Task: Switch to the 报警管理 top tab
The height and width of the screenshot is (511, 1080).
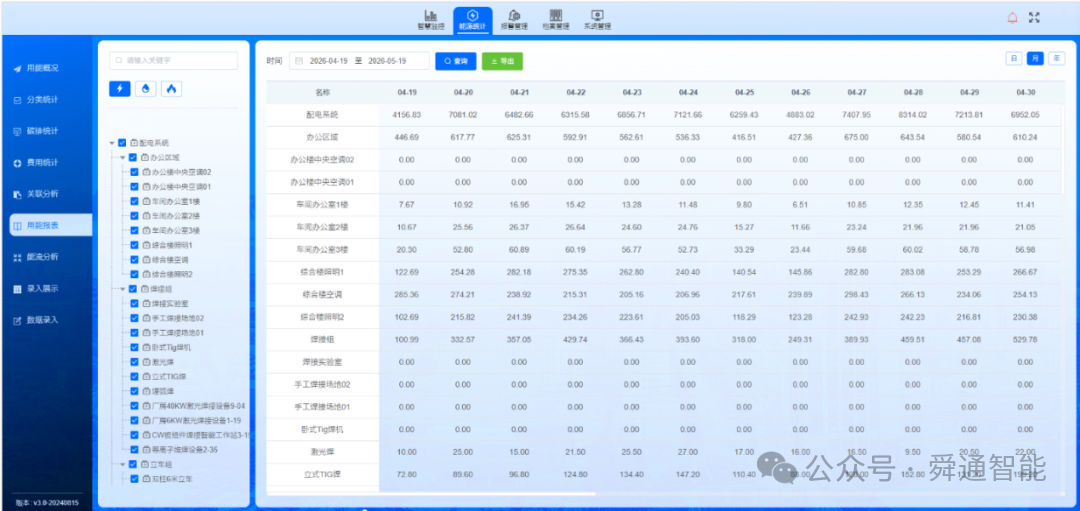Action: click(514, 20)
